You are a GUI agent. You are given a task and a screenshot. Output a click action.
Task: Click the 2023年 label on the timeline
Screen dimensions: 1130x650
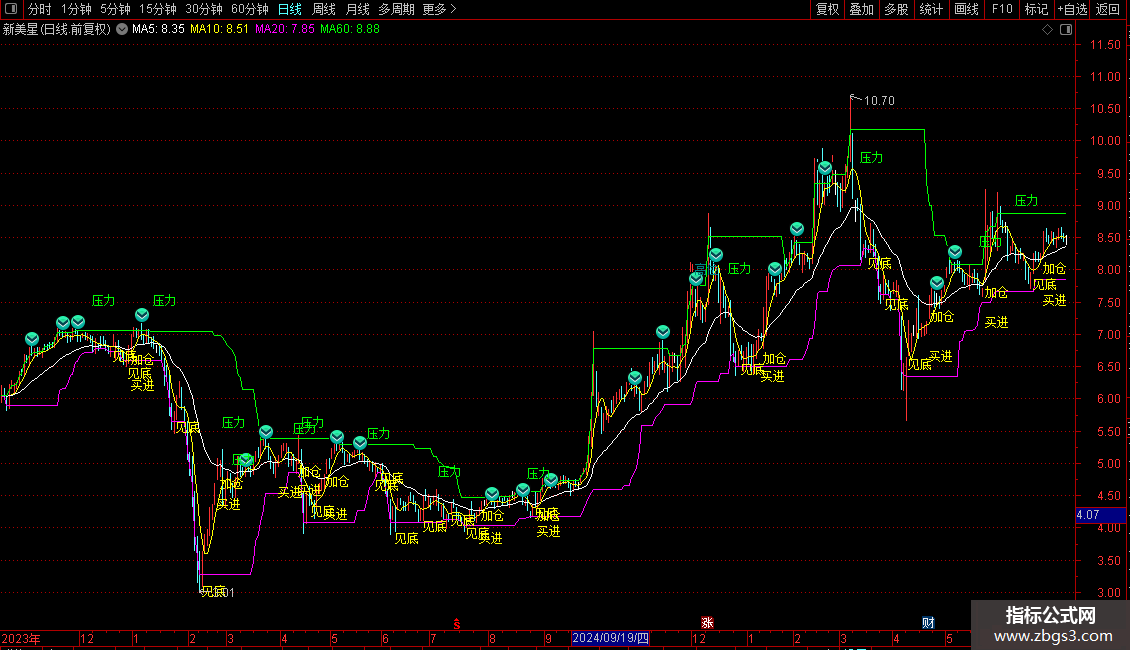[21, 638]
